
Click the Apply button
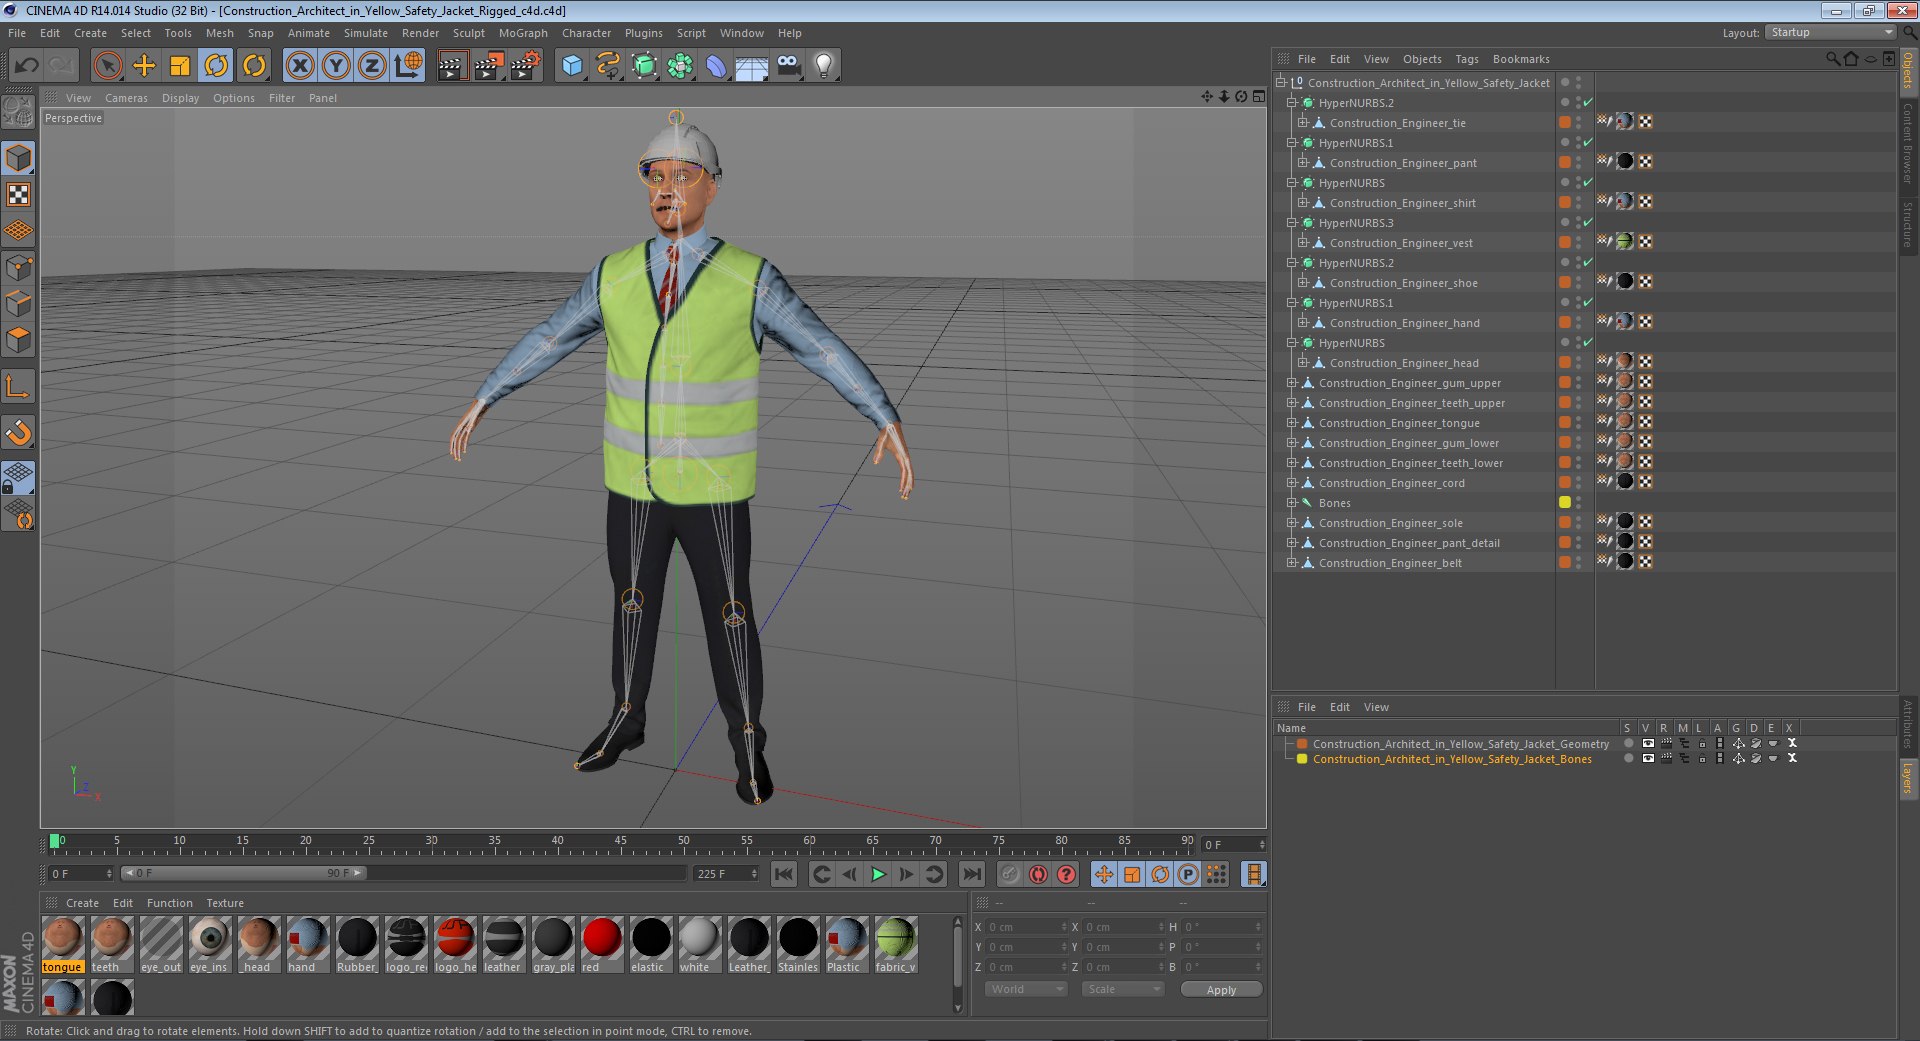1221,989
